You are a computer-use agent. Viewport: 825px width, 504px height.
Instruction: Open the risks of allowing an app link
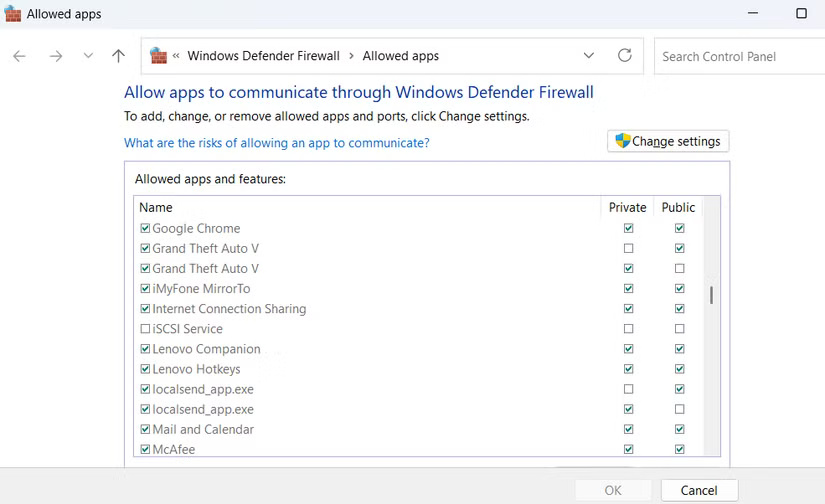(x=276, y=143)
